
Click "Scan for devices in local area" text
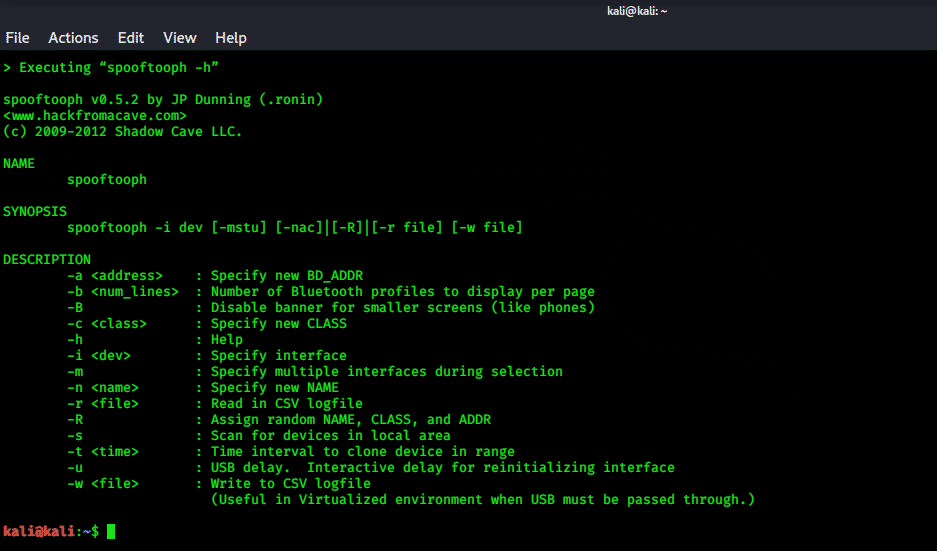[x=331, y=436]
